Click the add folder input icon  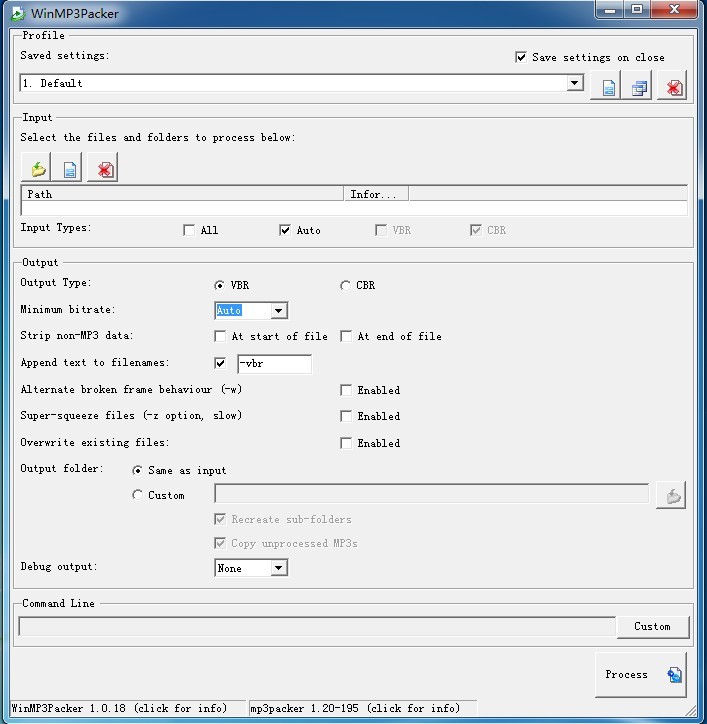(x=37, y=168)
